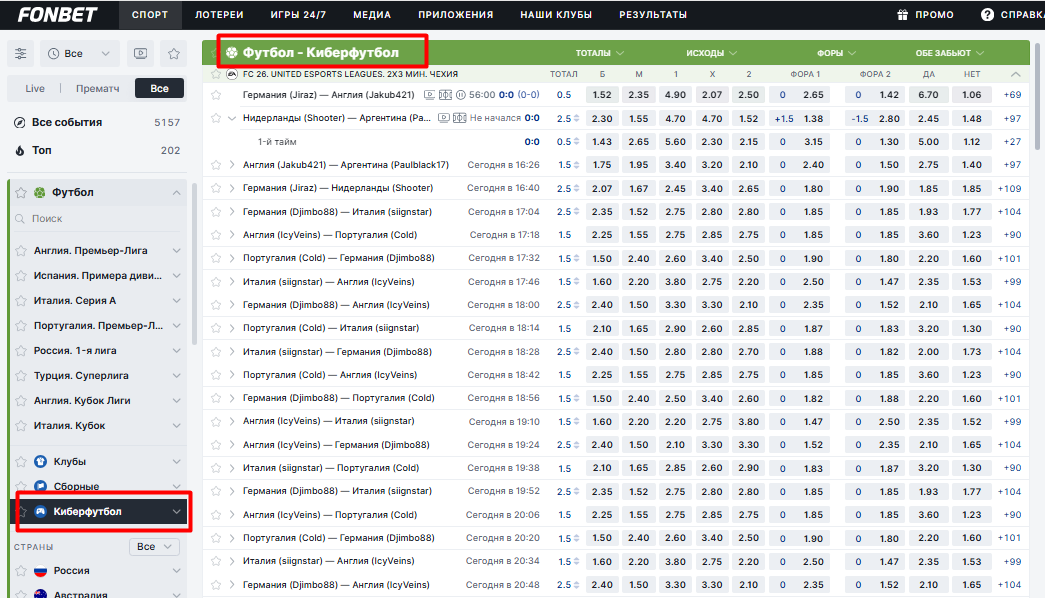Image resolution: width=1045 pixels, height=598 pixels.
Task: Open the СТРАНЫ 'Все' dropdown
Action: [154, 547]
